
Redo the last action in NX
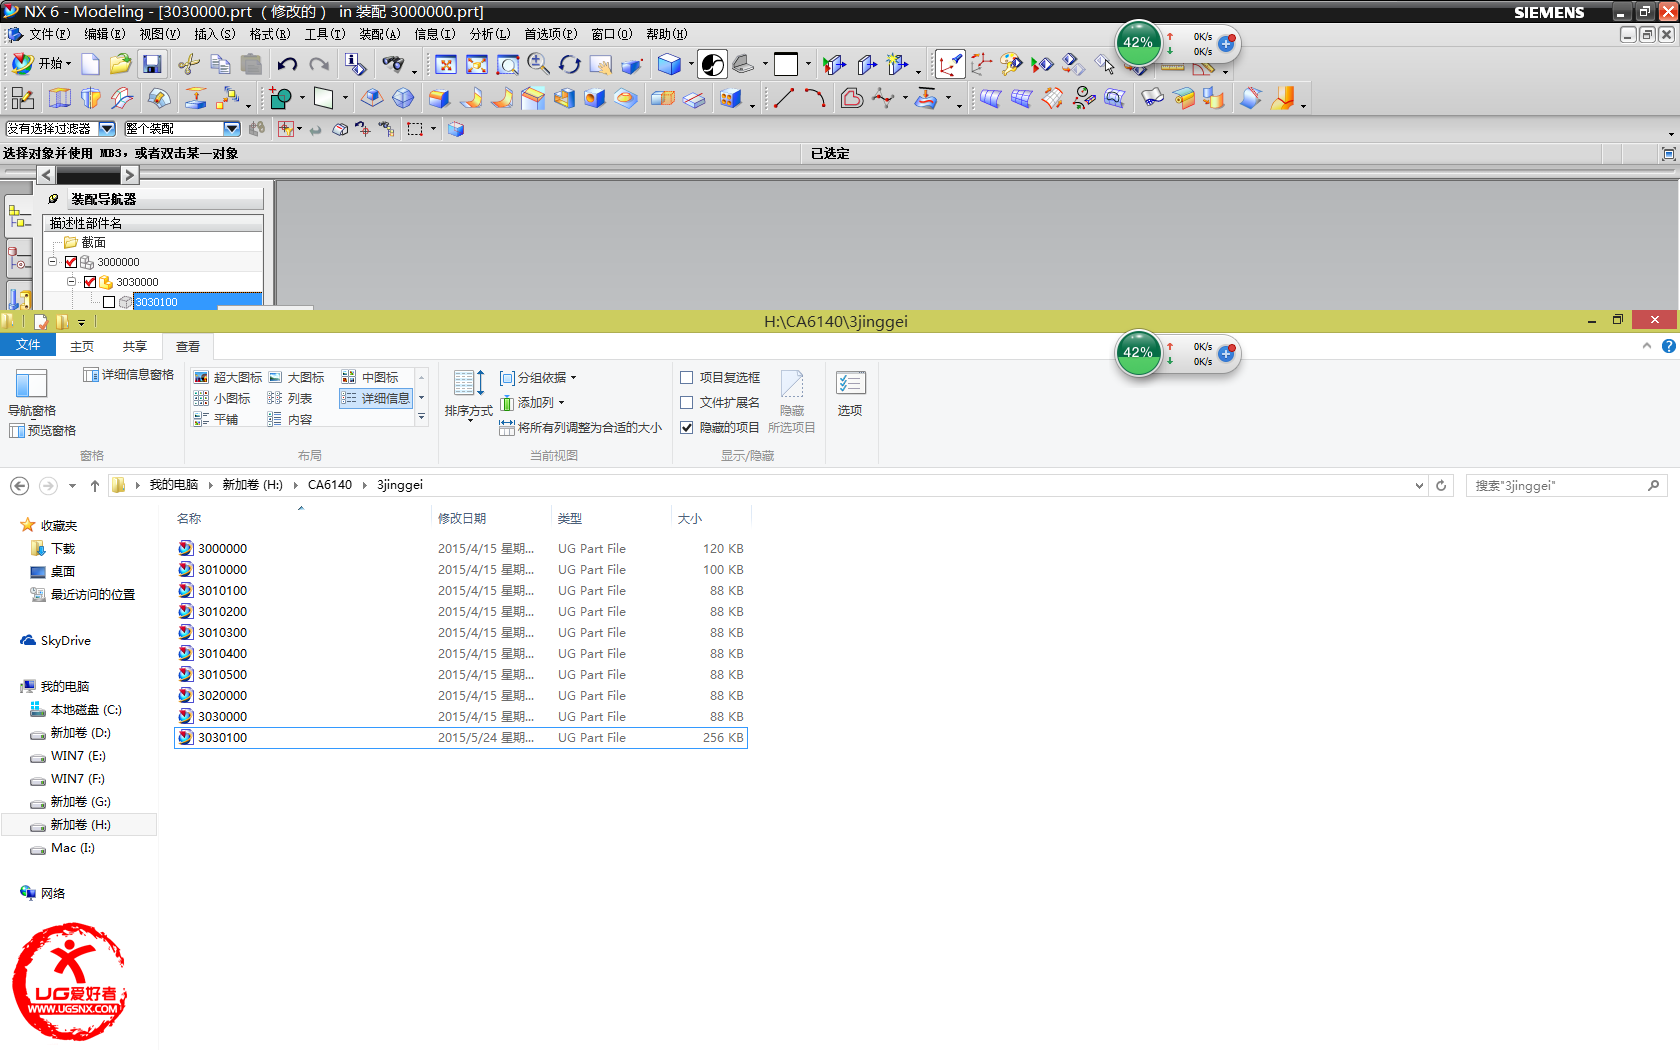tap(319, 64)
